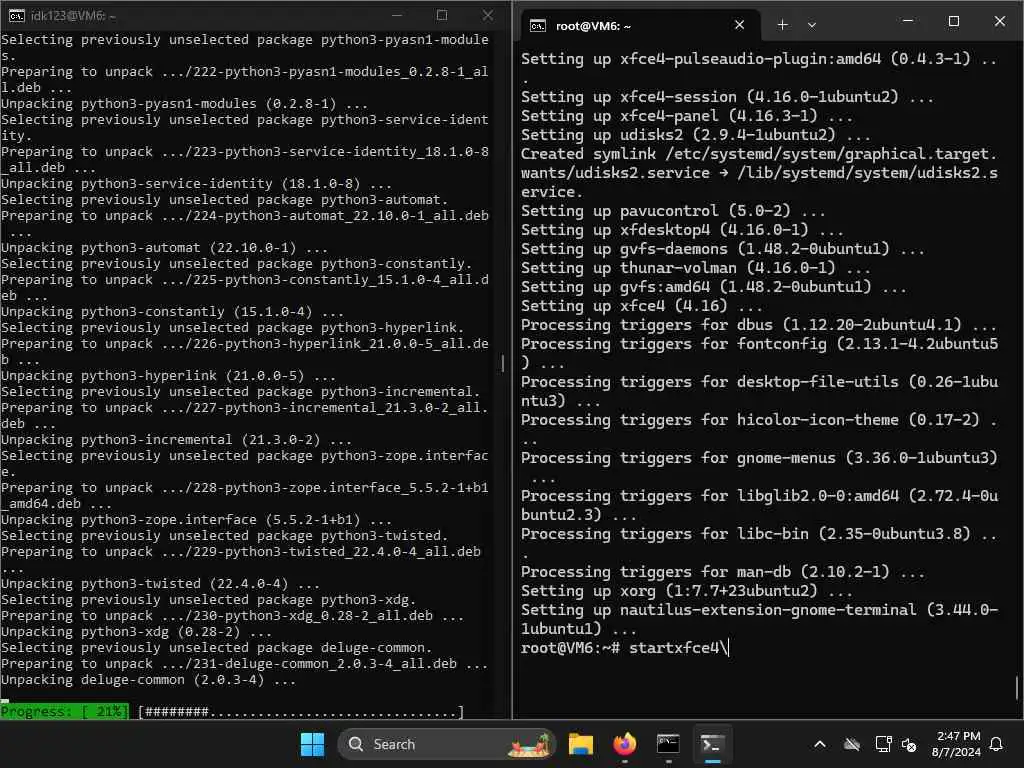The height and width of the screenshot is (768, 1024).
Task: Click the startxfce4 command line
Action: point(625,647)
